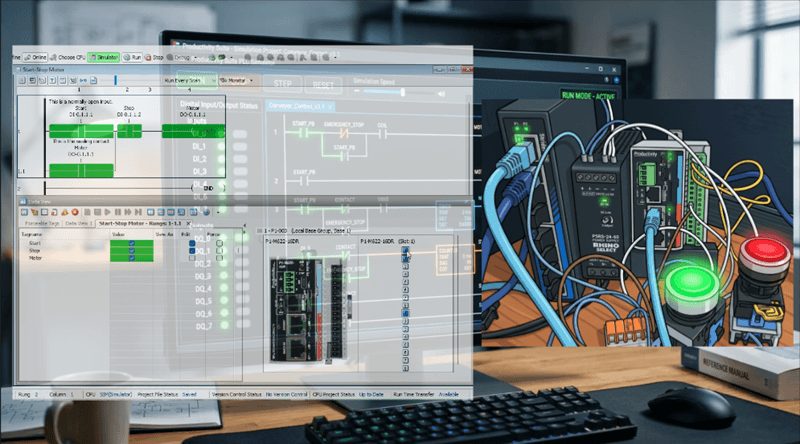Click the Up to Date CPU project status
Image resolution: width=800 pixels, height=444 pixels.
371,394
